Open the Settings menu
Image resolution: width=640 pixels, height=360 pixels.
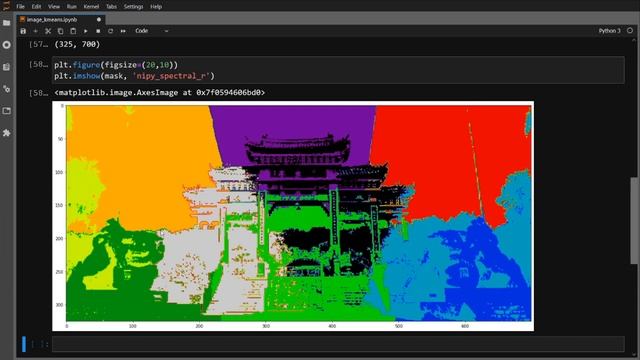click(x=133, y=7)
